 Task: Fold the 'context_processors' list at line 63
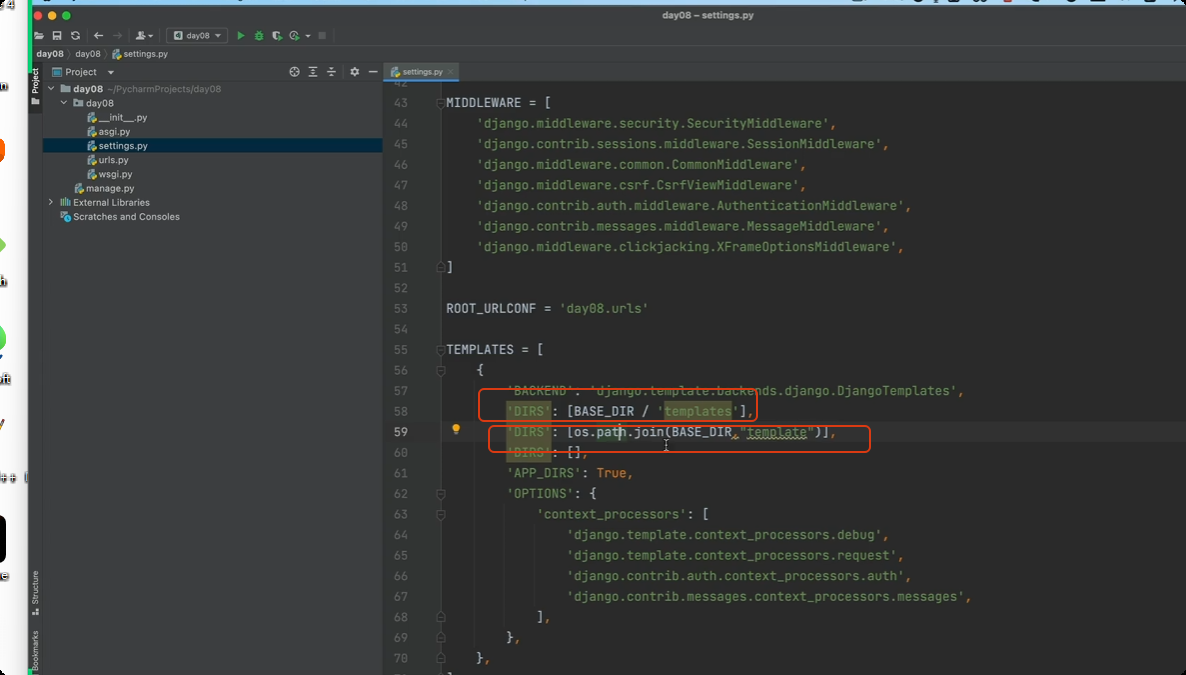click(x=440, y=514)
